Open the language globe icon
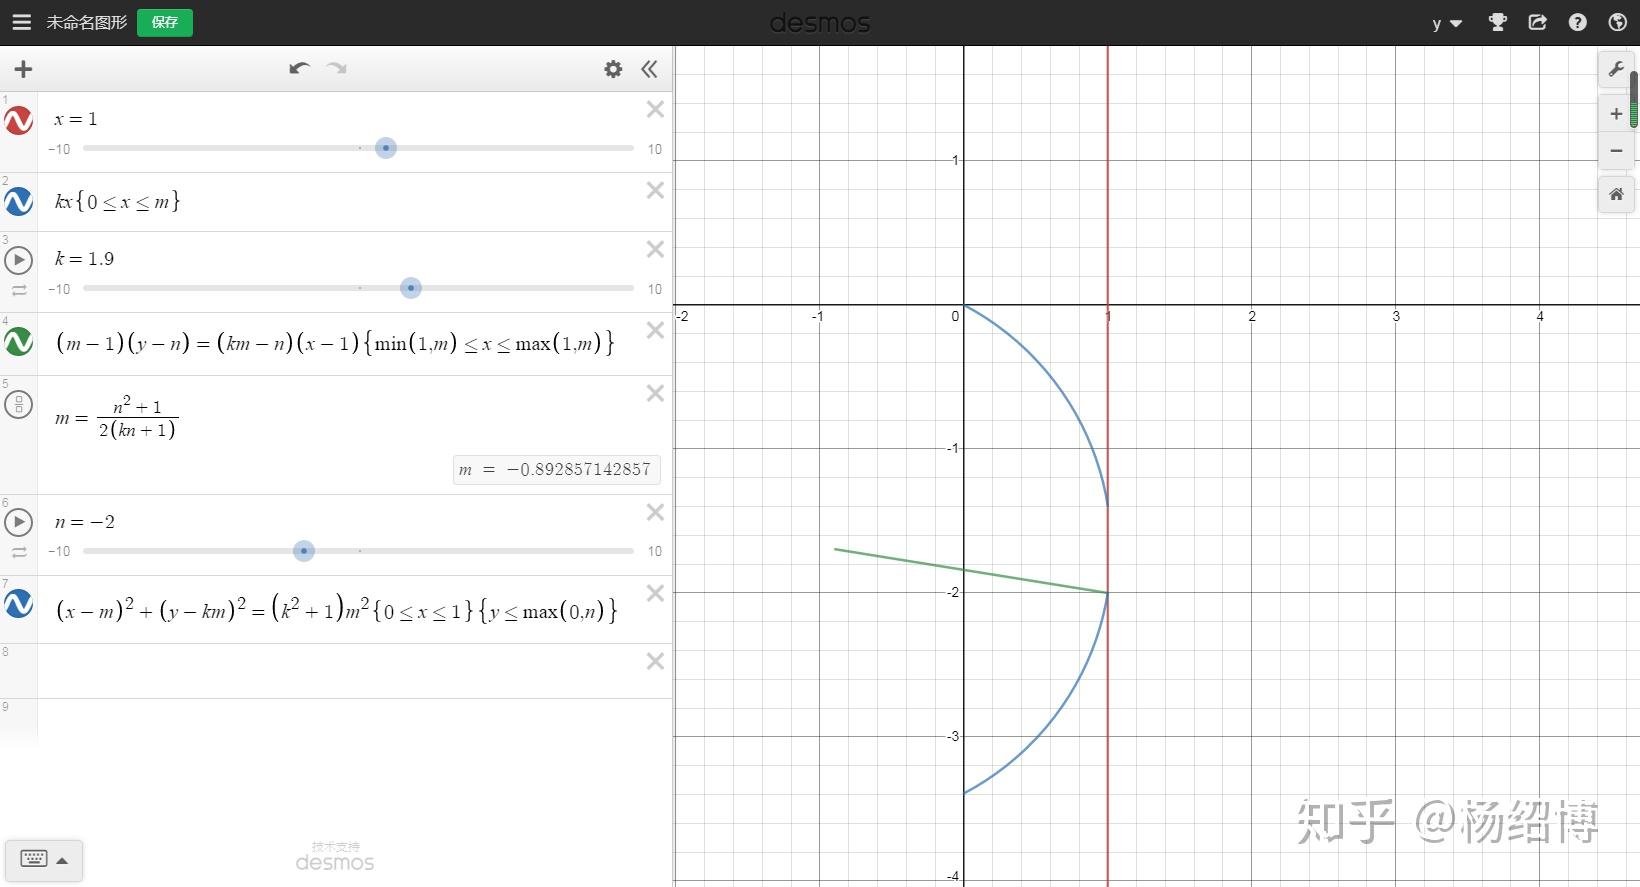Image resolution: width=1640 pixels, height=887 pixels. click(1618, 22)
